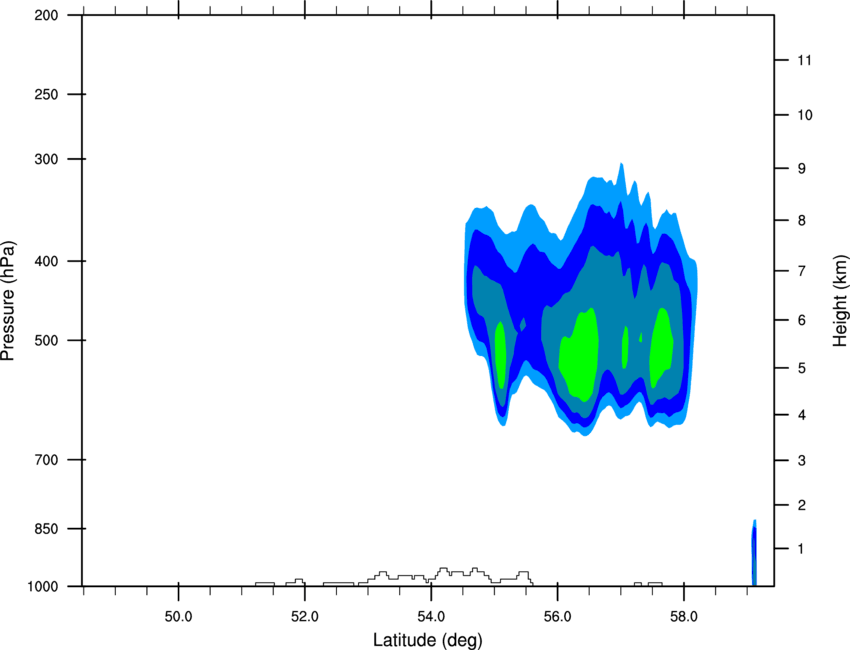
Task: Click the 54.0 latitude tick label
Action: 431,617
